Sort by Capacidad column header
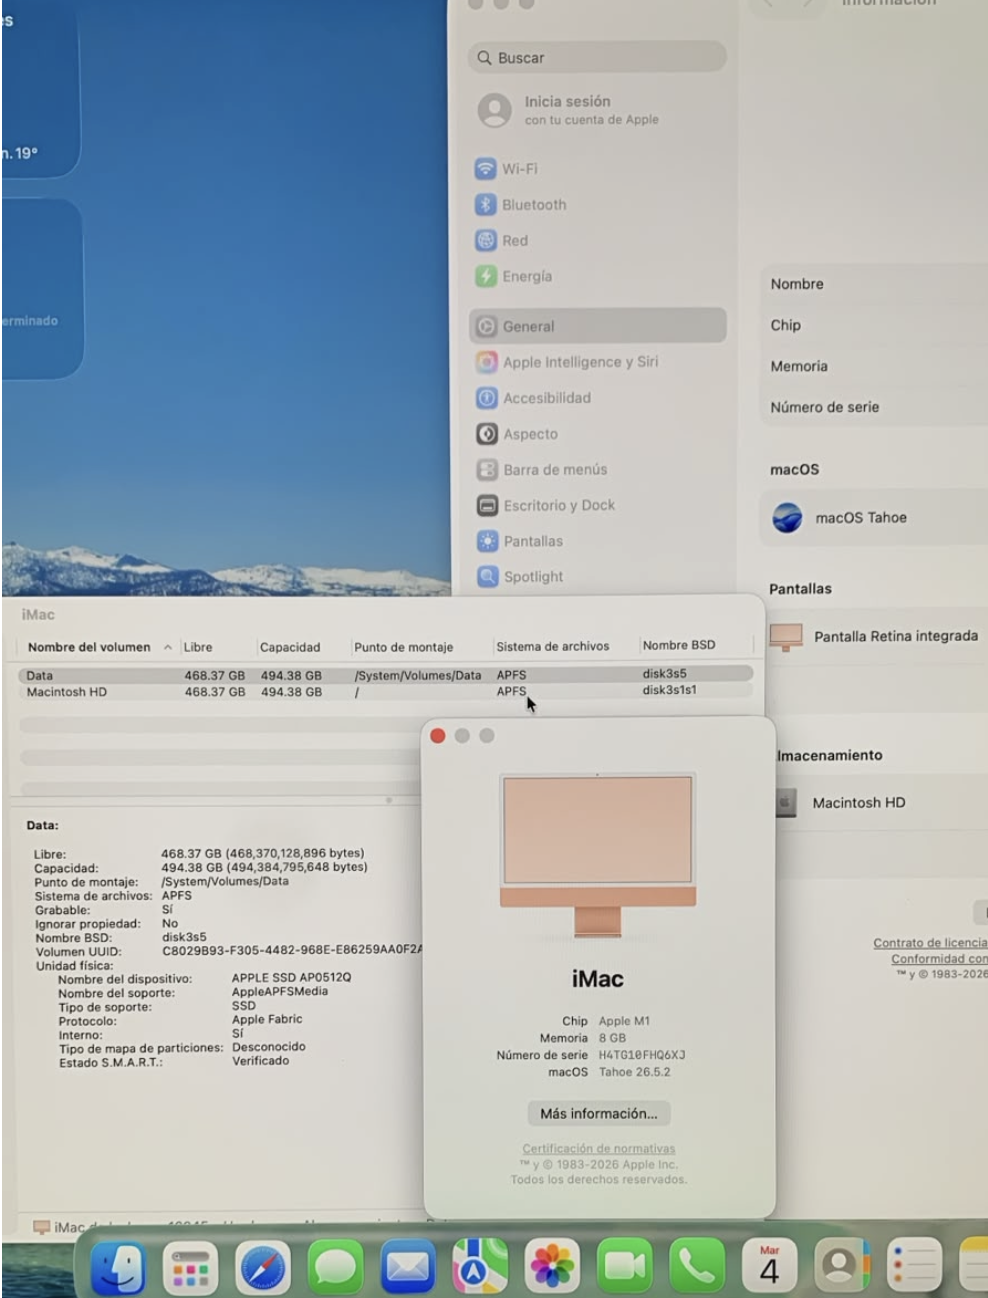 pyautogui.click(x=290, y=647)
